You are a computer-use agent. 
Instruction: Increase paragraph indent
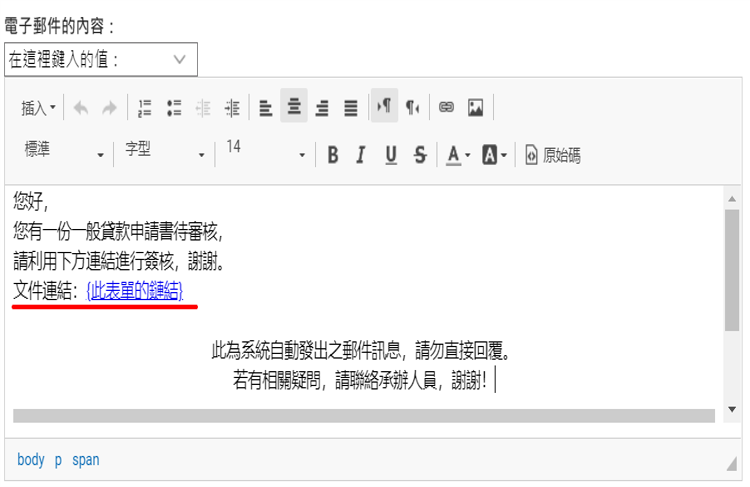coord(232,108)
